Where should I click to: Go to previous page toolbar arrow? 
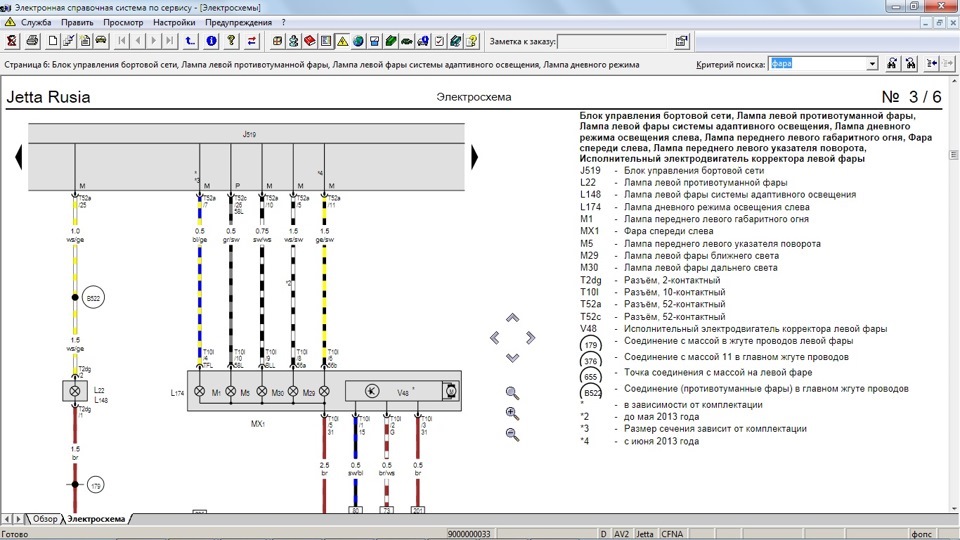point(138,41)
